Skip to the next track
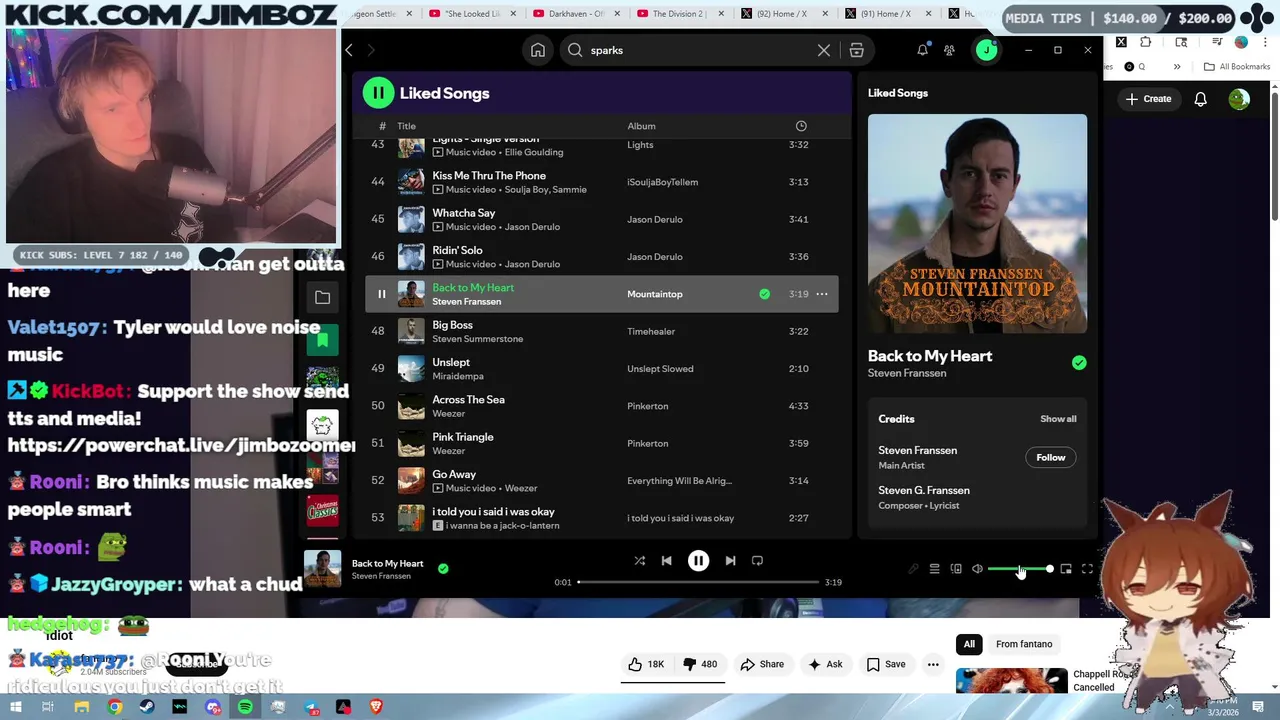The width and height of the screenshot is (1280, 720). coord(730,561)
